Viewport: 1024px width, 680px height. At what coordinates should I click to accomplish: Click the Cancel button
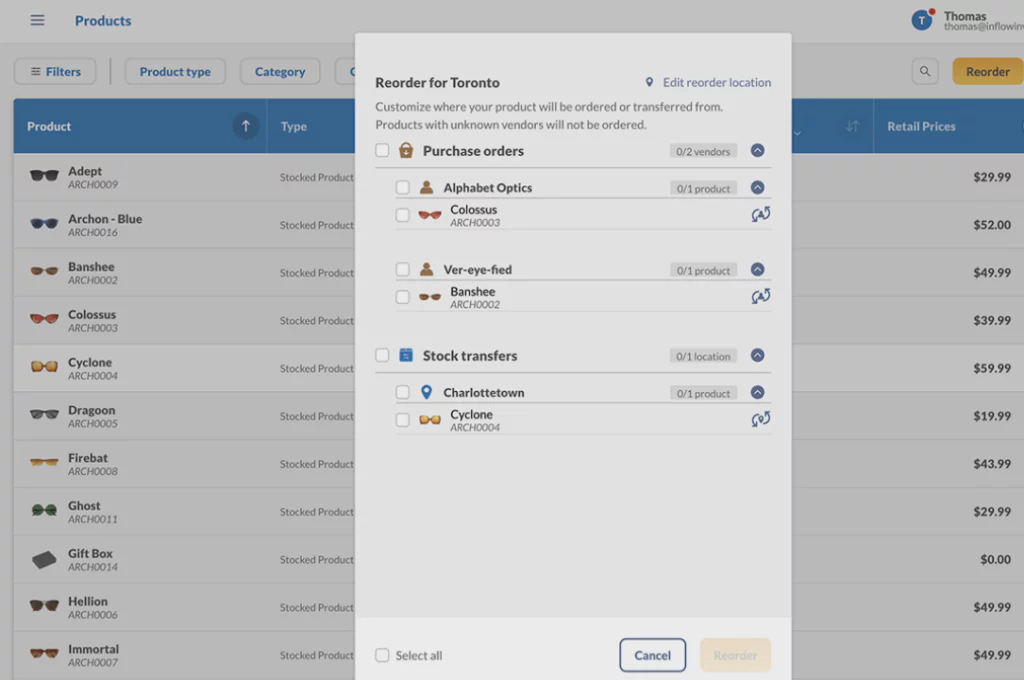pyautogui.click(x=652, y=656)
